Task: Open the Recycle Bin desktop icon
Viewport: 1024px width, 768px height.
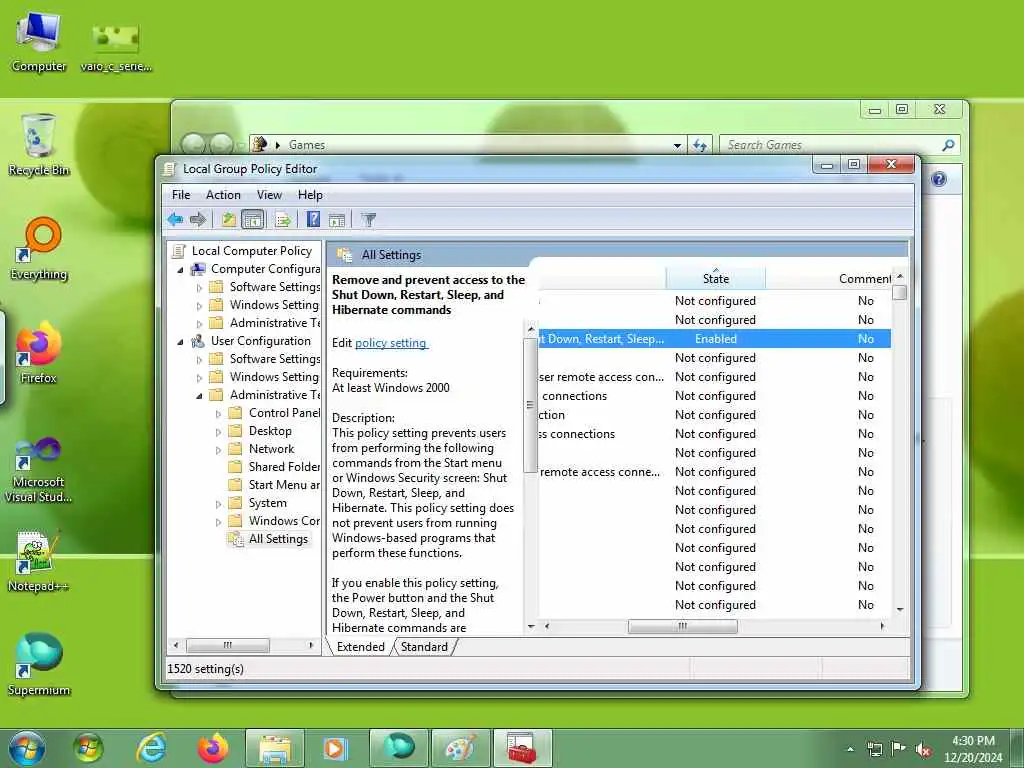Action: pyautogui.click(x=39, y=144)
